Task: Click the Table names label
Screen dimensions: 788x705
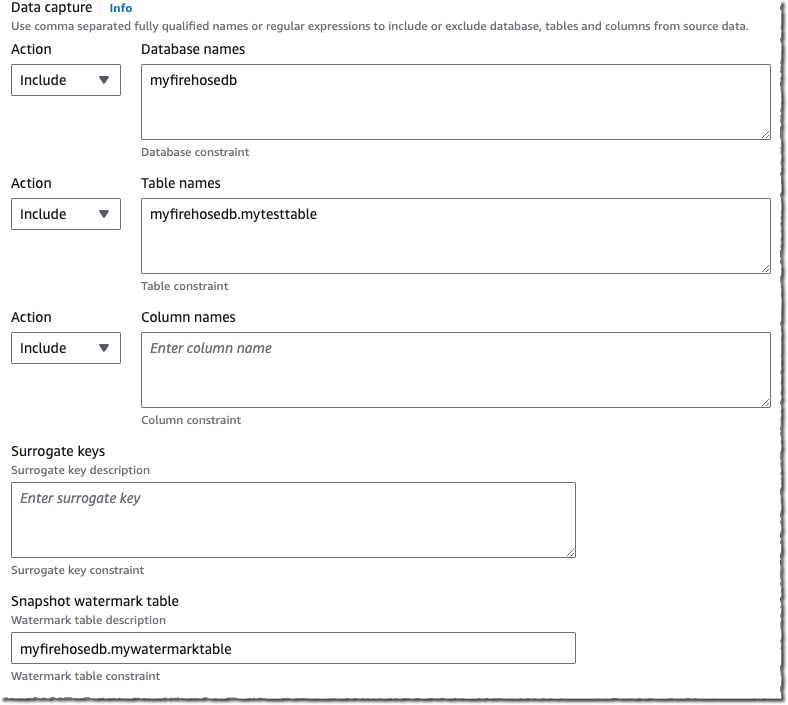Action: (x=181, y=183)
